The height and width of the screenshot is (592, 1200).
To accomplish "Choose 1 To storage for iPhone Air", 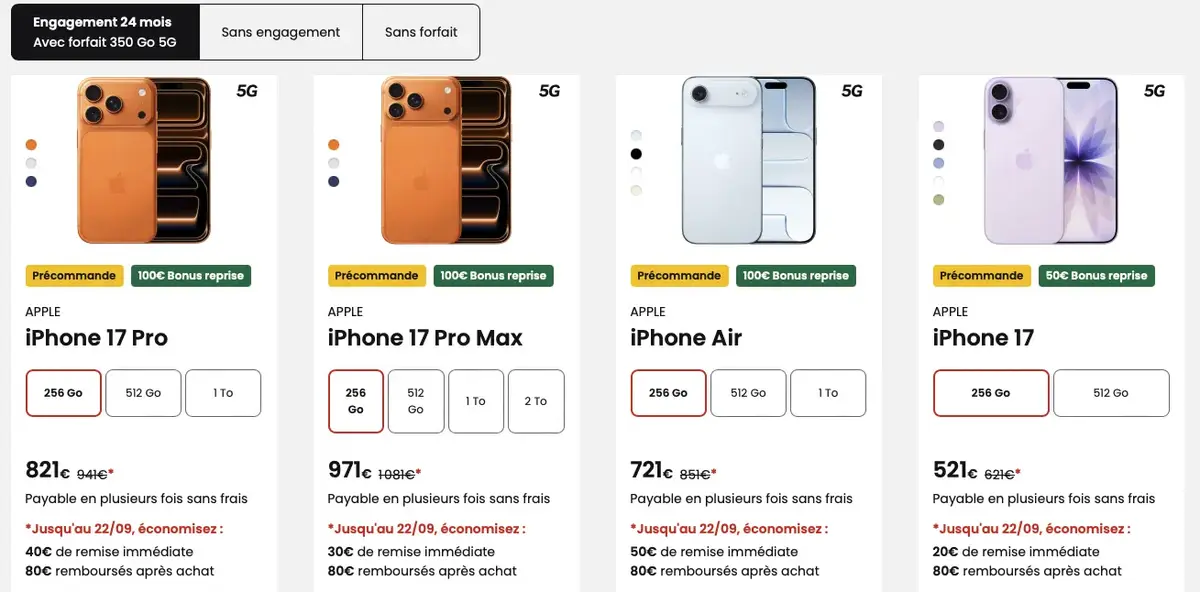I will coord(828,393).
